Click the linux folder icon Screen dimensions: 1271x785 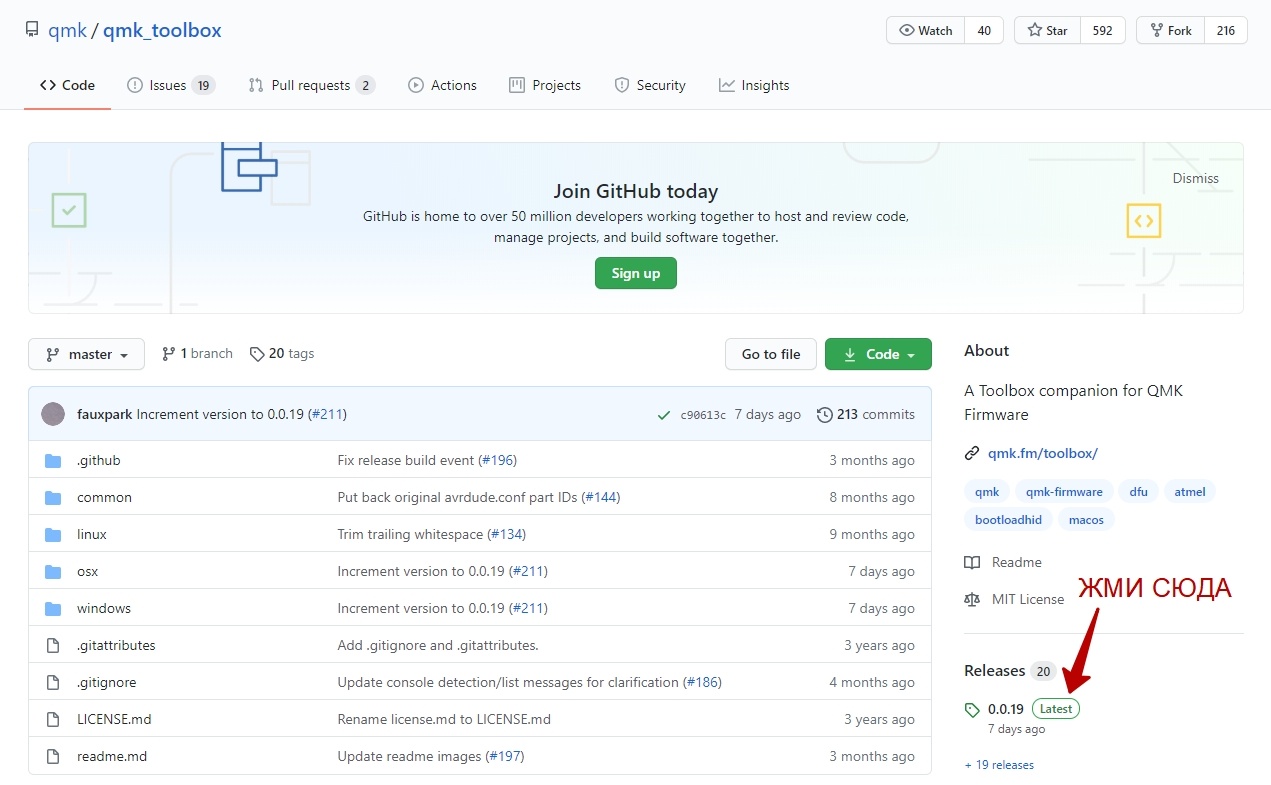pyautogui.click(x=53, y=534)
